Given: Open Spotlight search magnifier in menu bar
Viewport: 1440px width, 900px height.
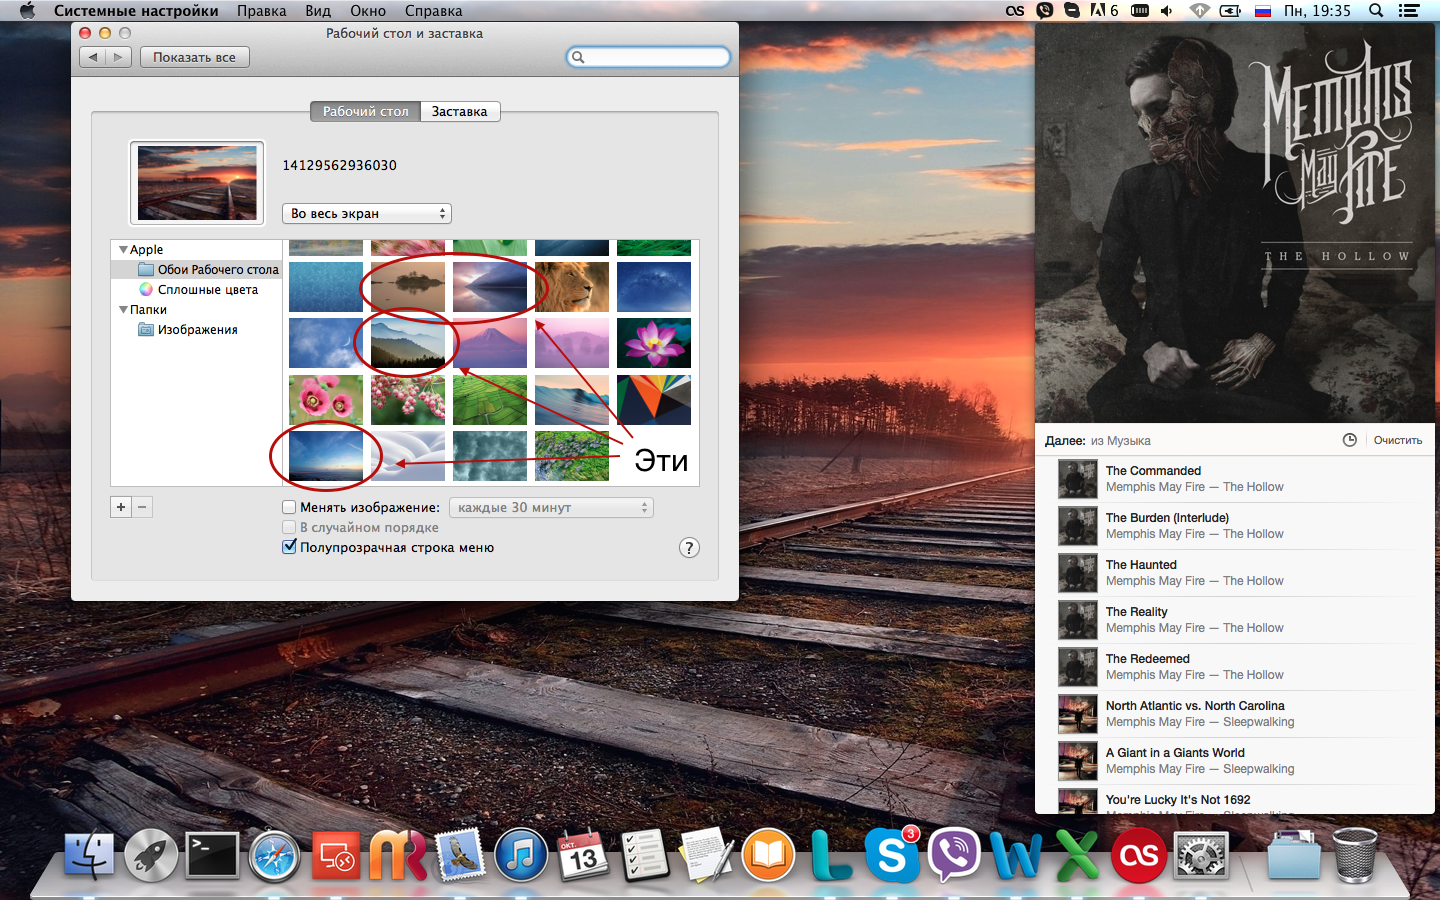Looking at the screenshot, I should tap(1376, 11).
